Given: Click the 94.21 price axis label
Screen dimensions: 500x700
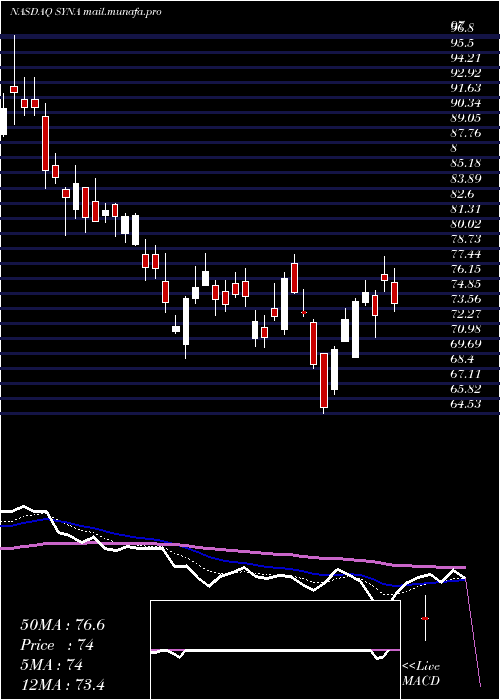Looking at the screenshot, I should [467, 58].
